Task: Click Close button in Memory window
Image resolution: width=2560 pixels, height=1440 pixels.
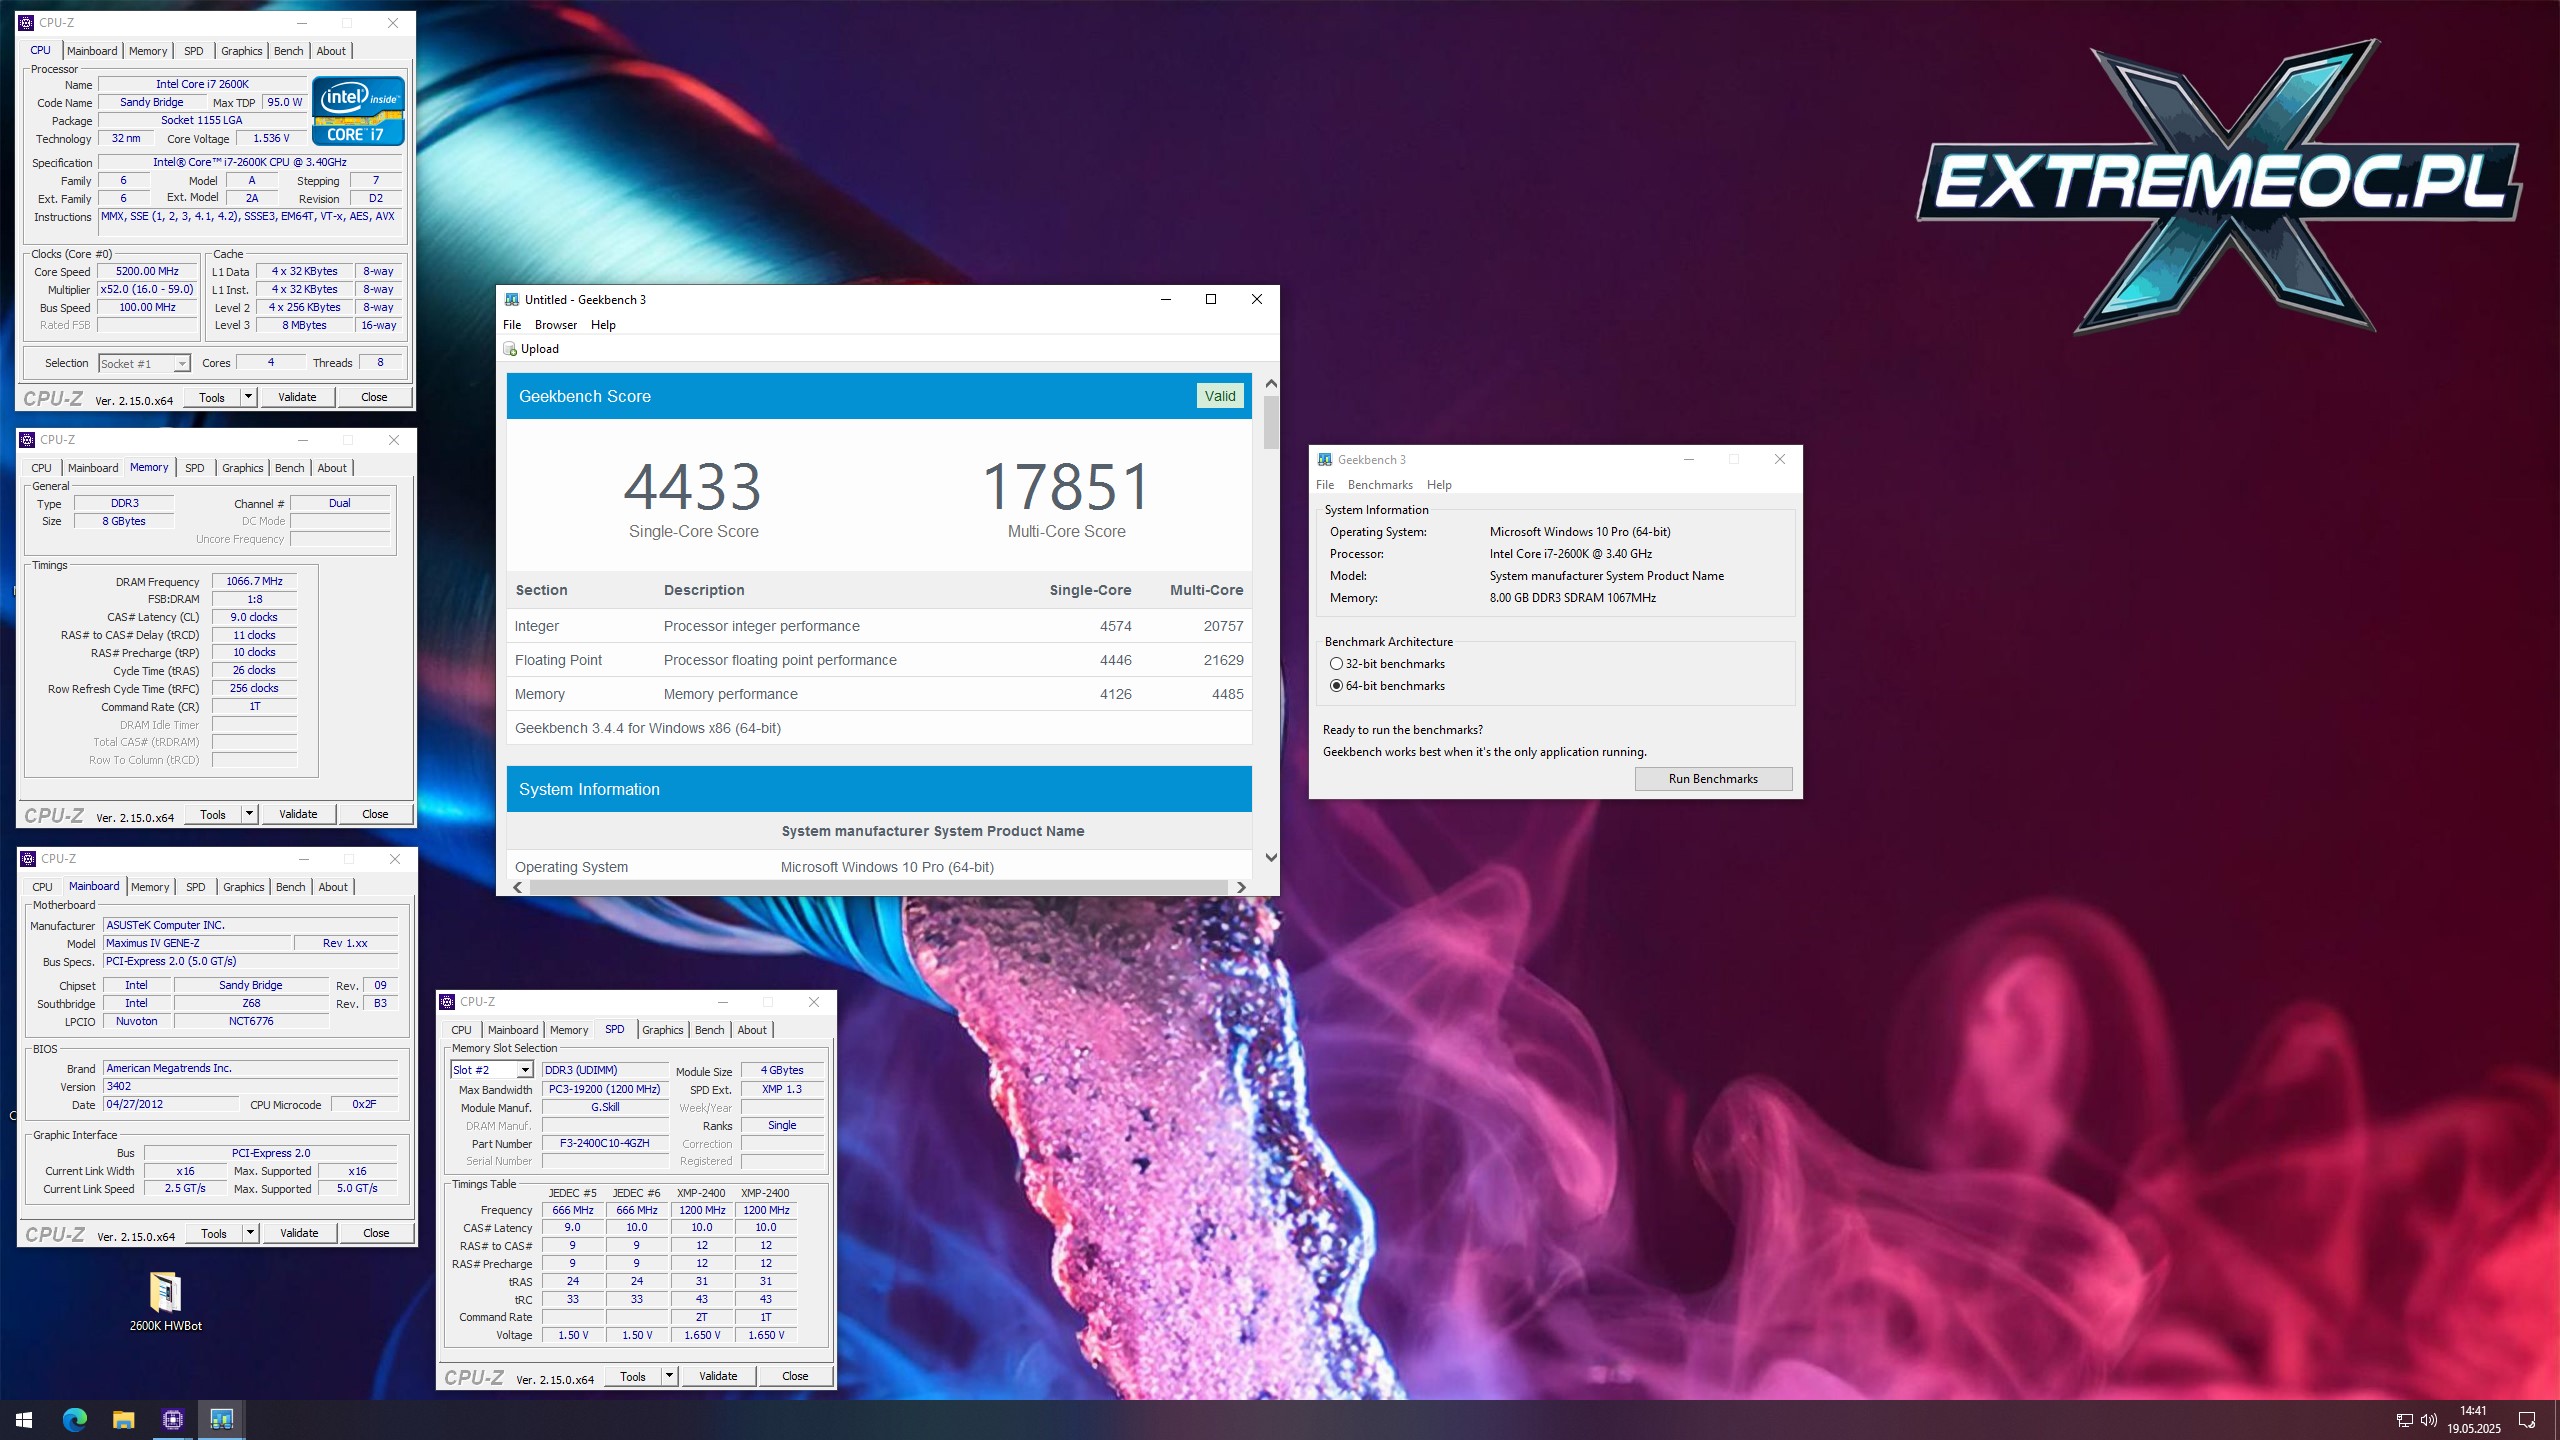Action: pos(375,814)
